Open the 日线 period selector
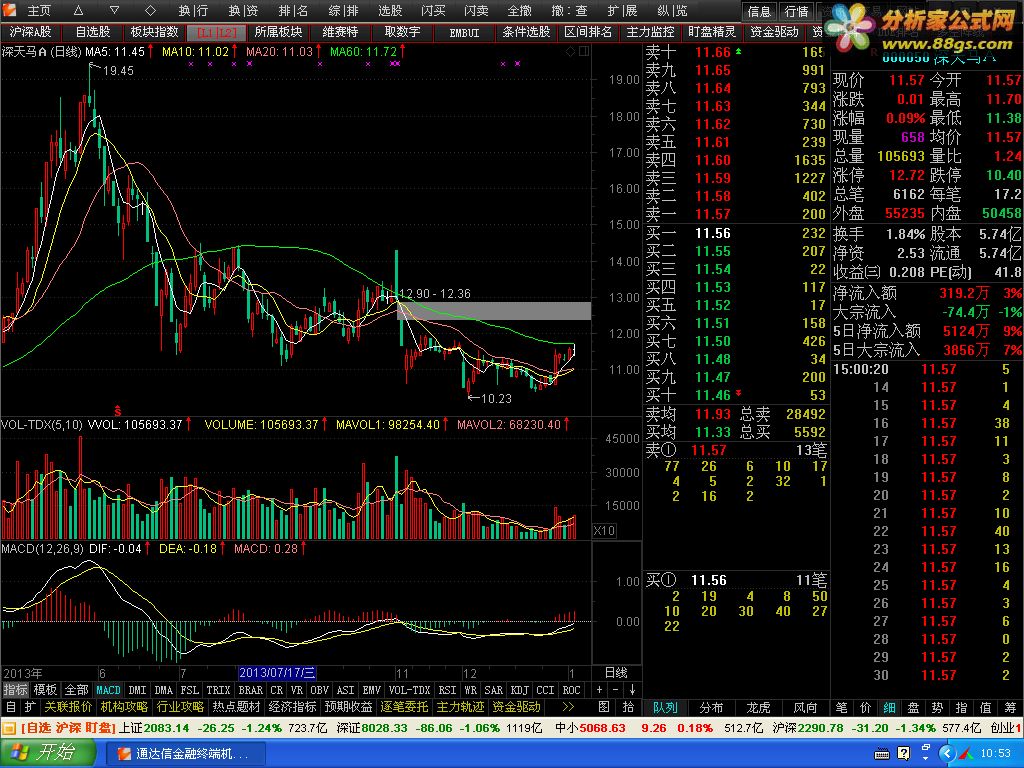Screen dimensions: 1024x768 [616, 673]
